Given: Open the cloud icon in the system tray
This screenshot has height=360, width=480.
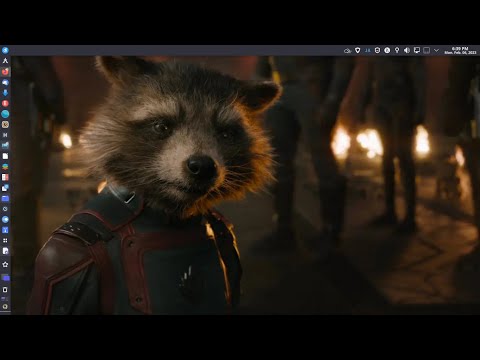Looking at the screenshot, I should [347, 51].
